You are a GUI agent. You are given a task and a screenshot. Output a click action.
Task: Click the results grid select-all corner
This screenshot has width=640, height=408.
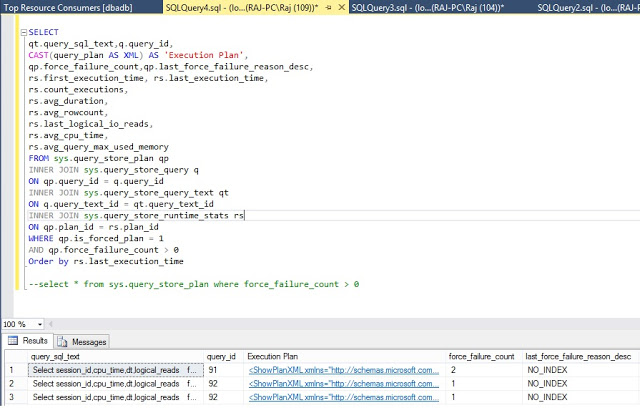(12, 356)
